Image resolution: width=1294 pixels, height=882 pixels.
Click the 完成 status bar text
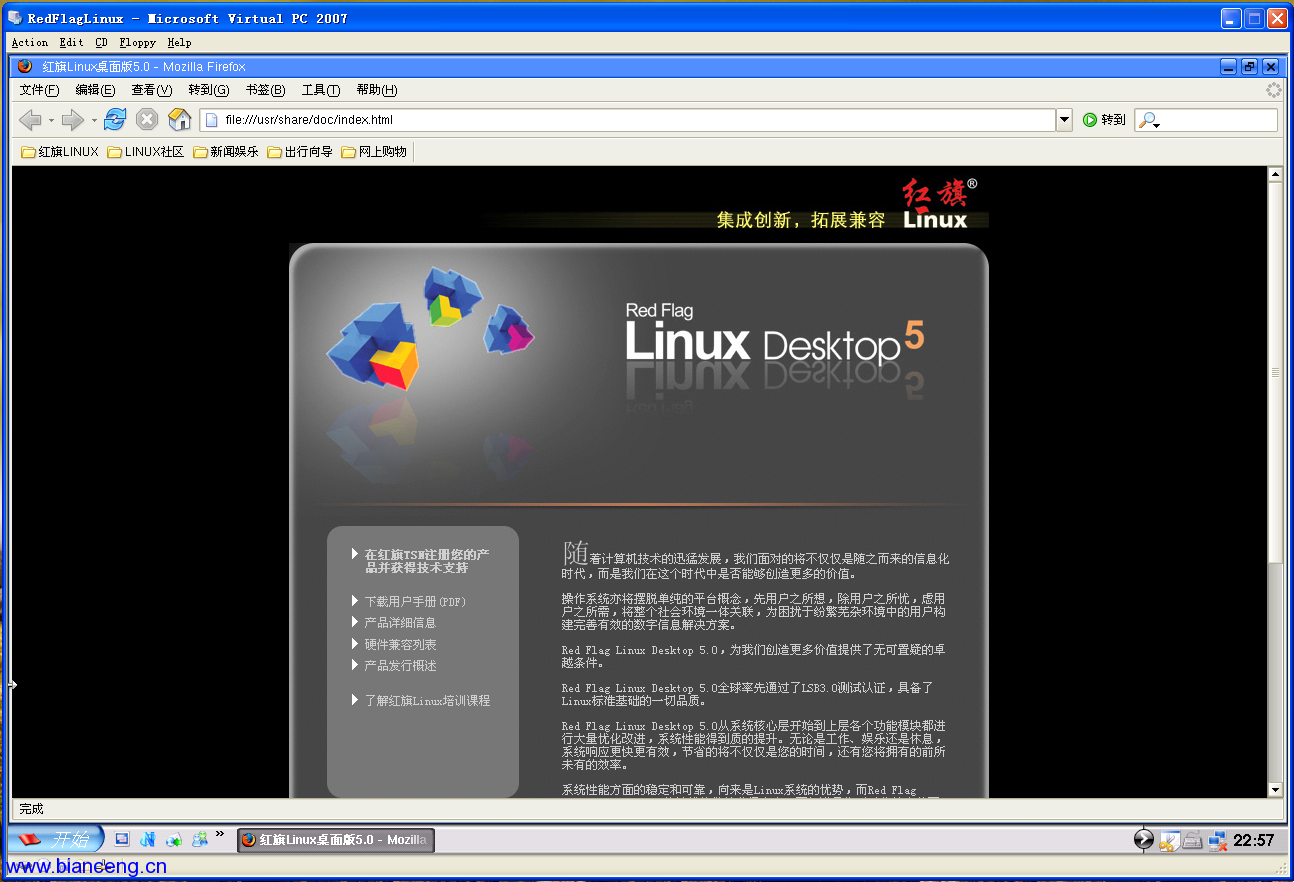point(31,809)
